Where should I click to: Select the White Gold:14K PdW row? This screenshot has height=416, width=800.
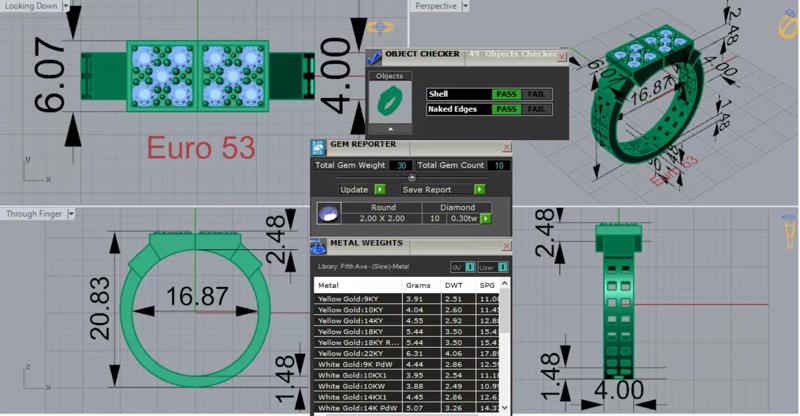(x=407, y=408)
